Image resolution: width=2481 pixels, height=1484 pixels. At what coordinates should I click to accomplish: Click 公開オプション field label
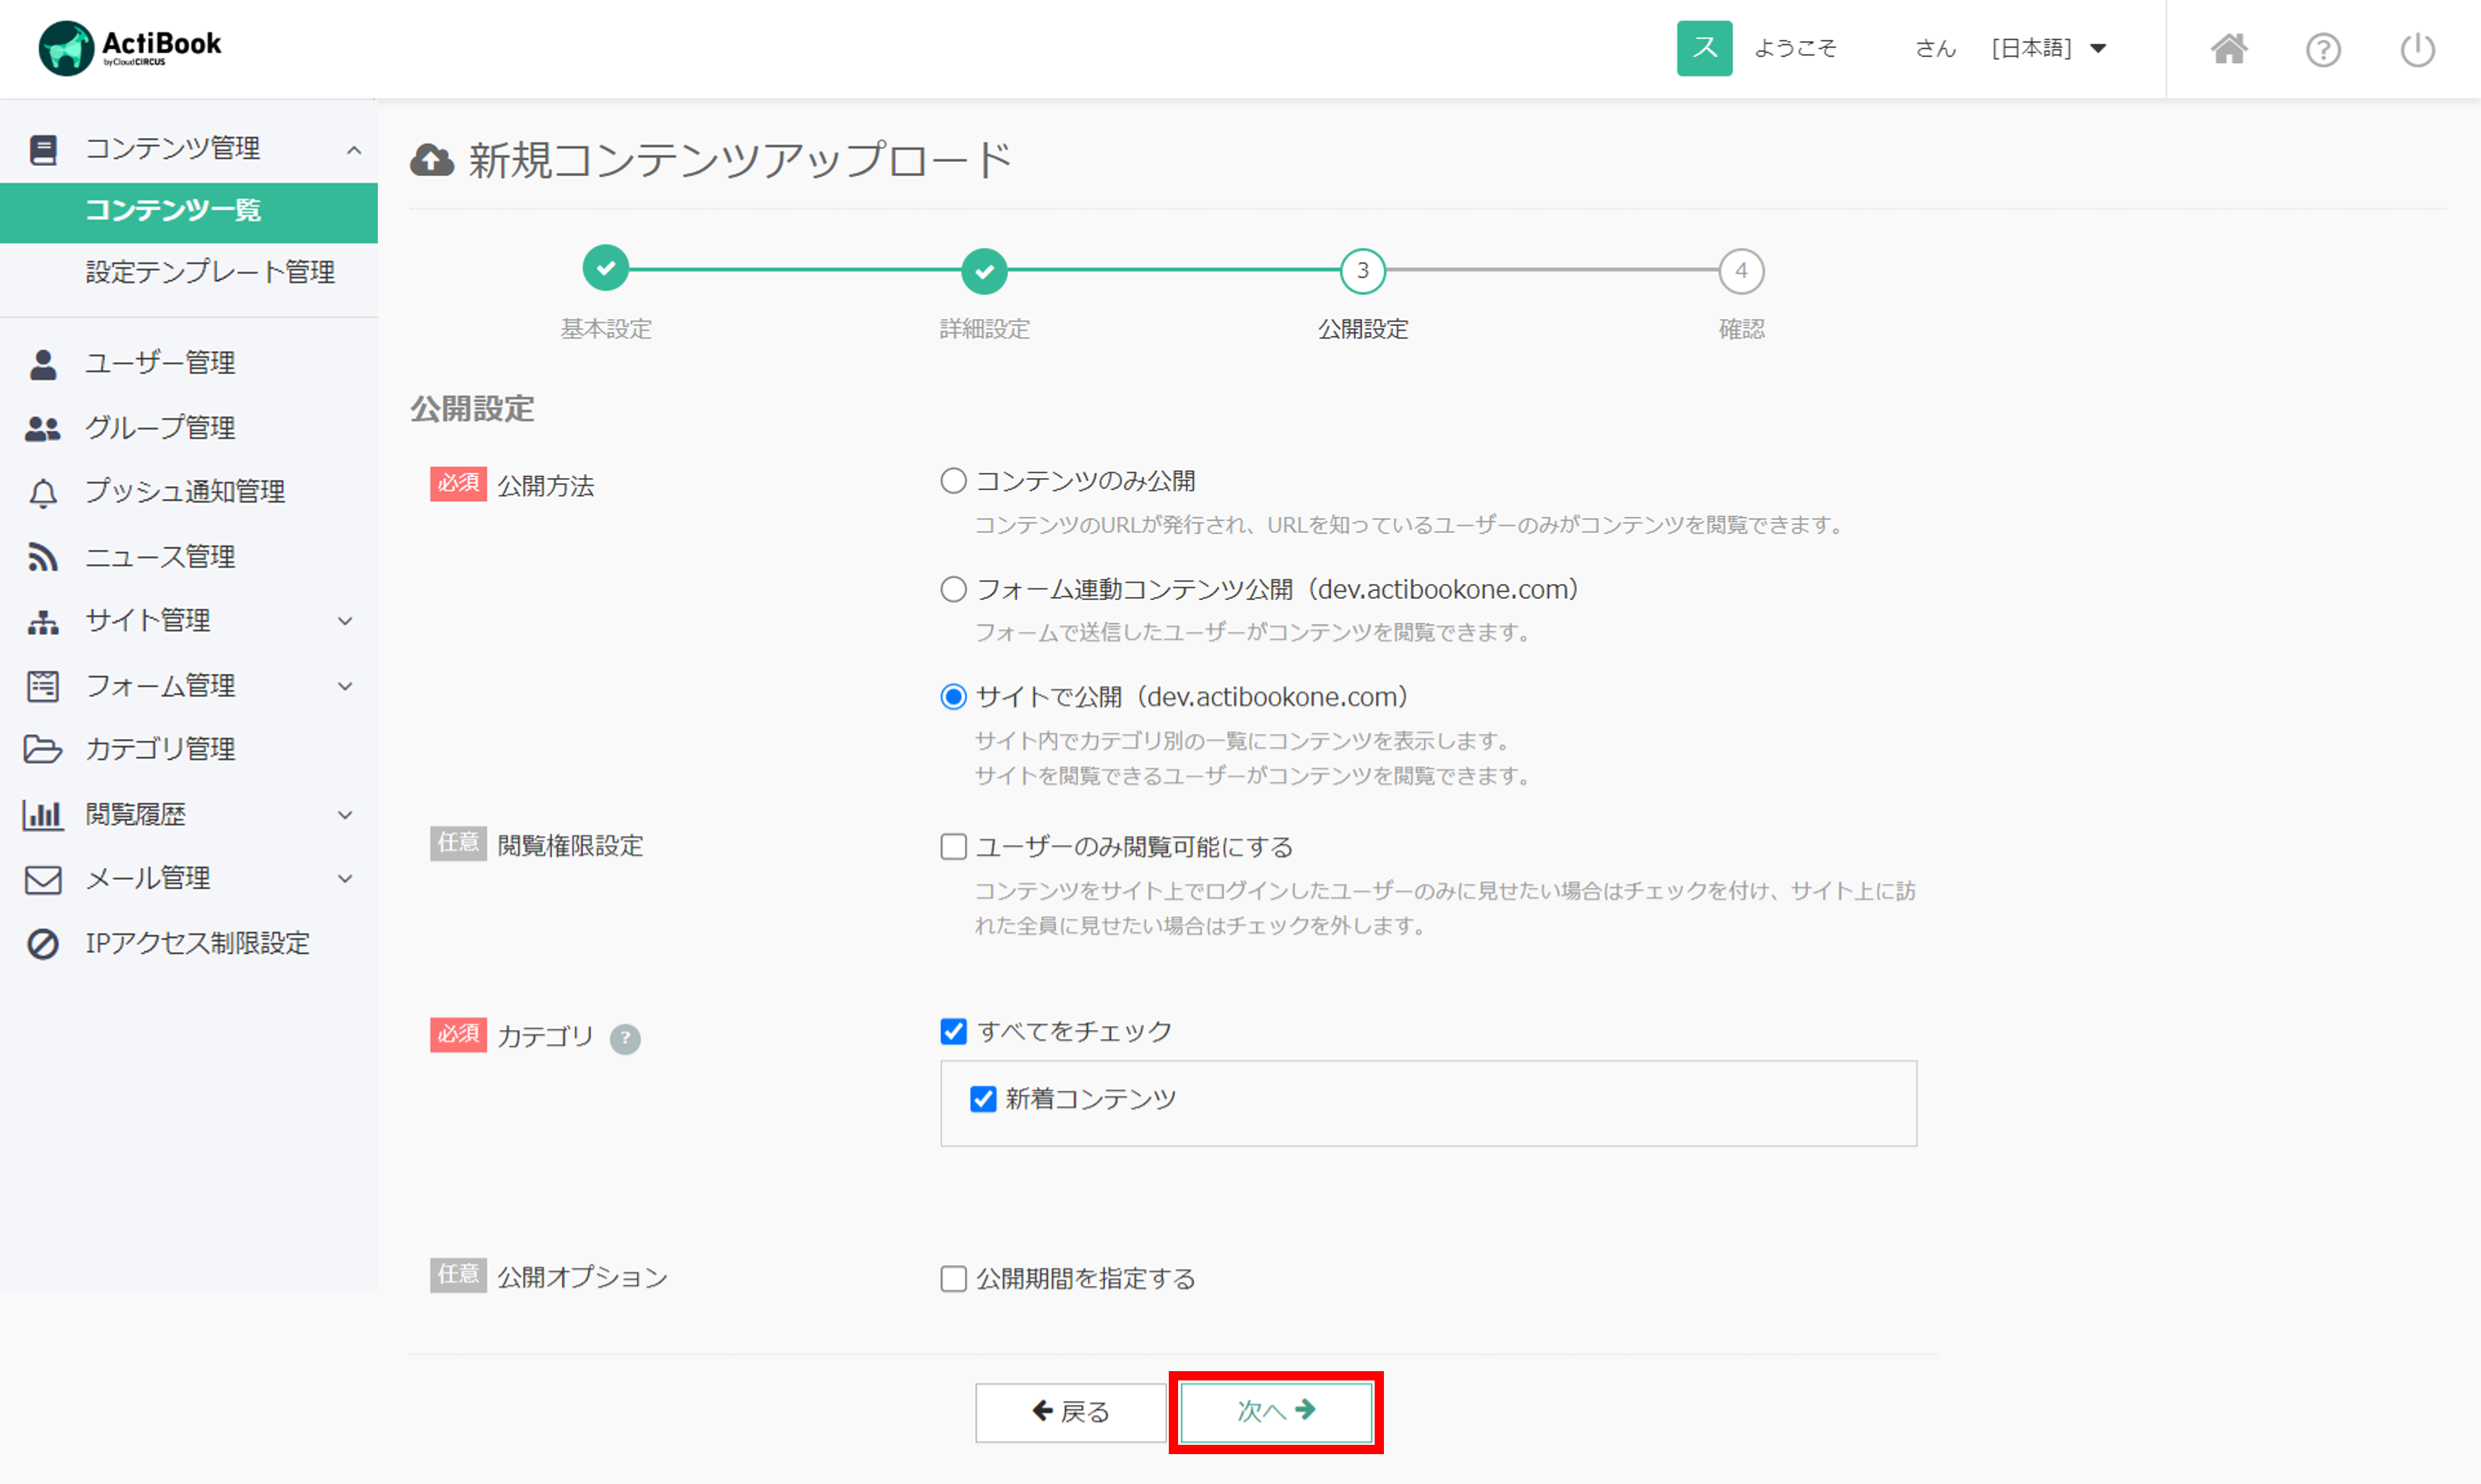tap(582, 1277)
